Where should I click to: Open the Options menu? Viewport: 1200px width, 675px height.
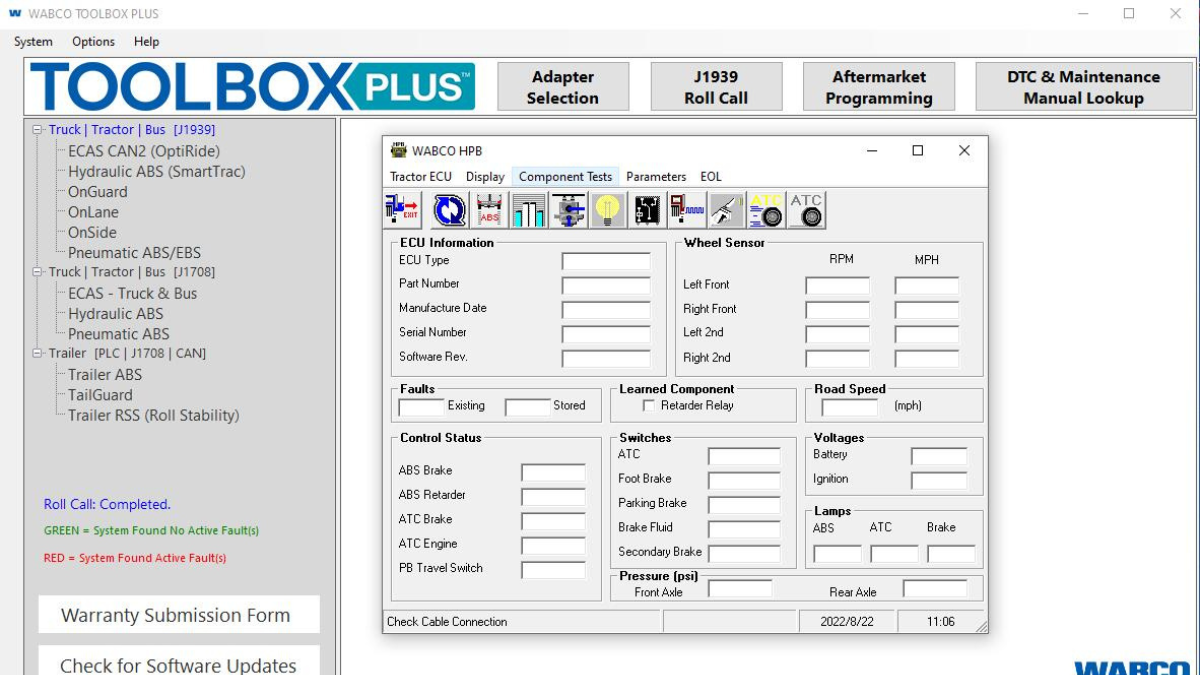93,42
